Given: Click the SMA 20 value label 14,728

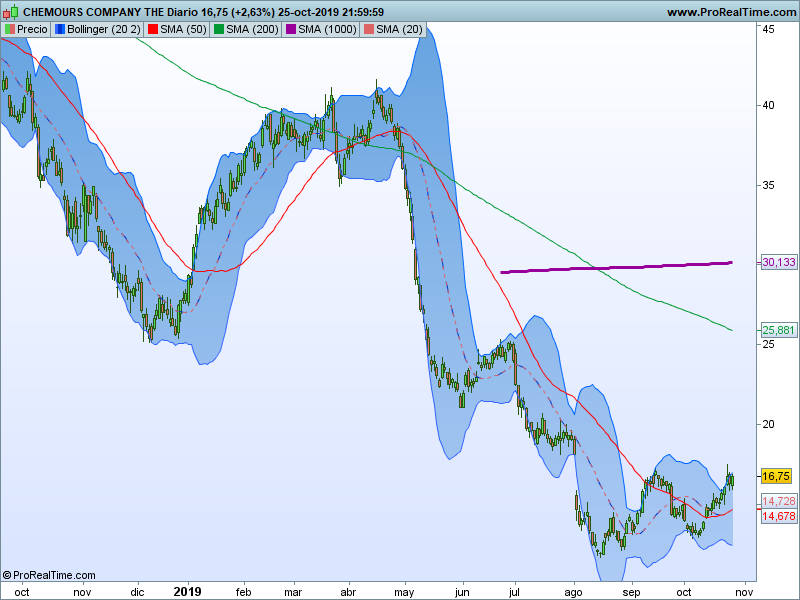Looking at the screenshot, I should pyautogui.click(x=779, y=501).
